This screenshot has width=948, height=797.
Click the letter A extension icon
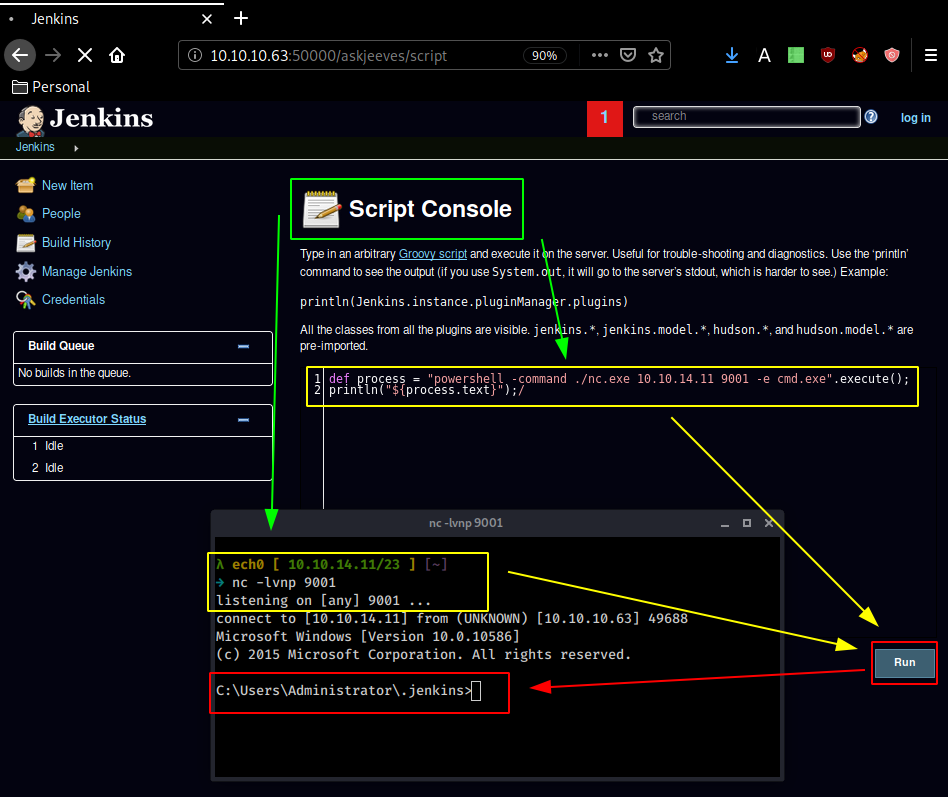(764, 56)
